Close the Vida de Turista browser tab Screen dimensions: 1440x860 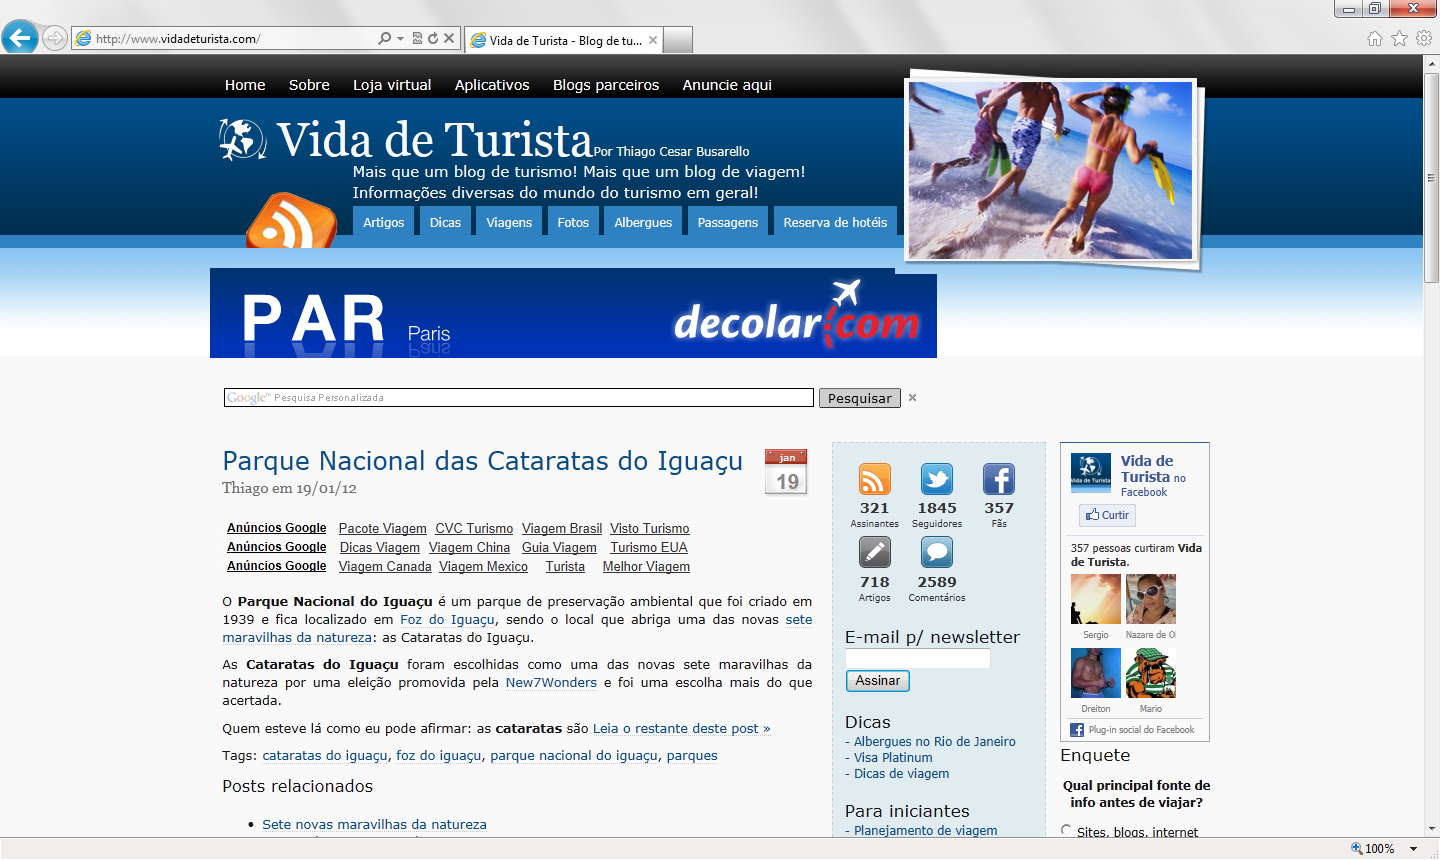coord(653,40)
